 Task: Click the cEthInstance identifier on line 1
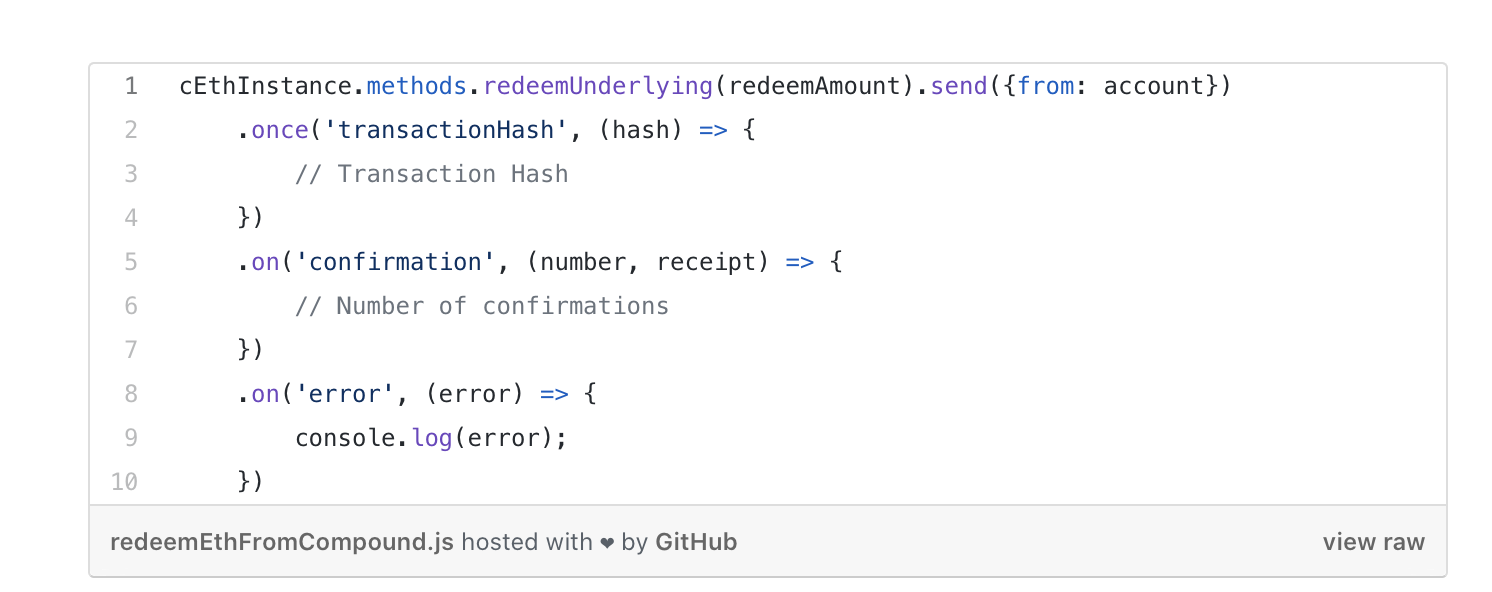point(266,86)
